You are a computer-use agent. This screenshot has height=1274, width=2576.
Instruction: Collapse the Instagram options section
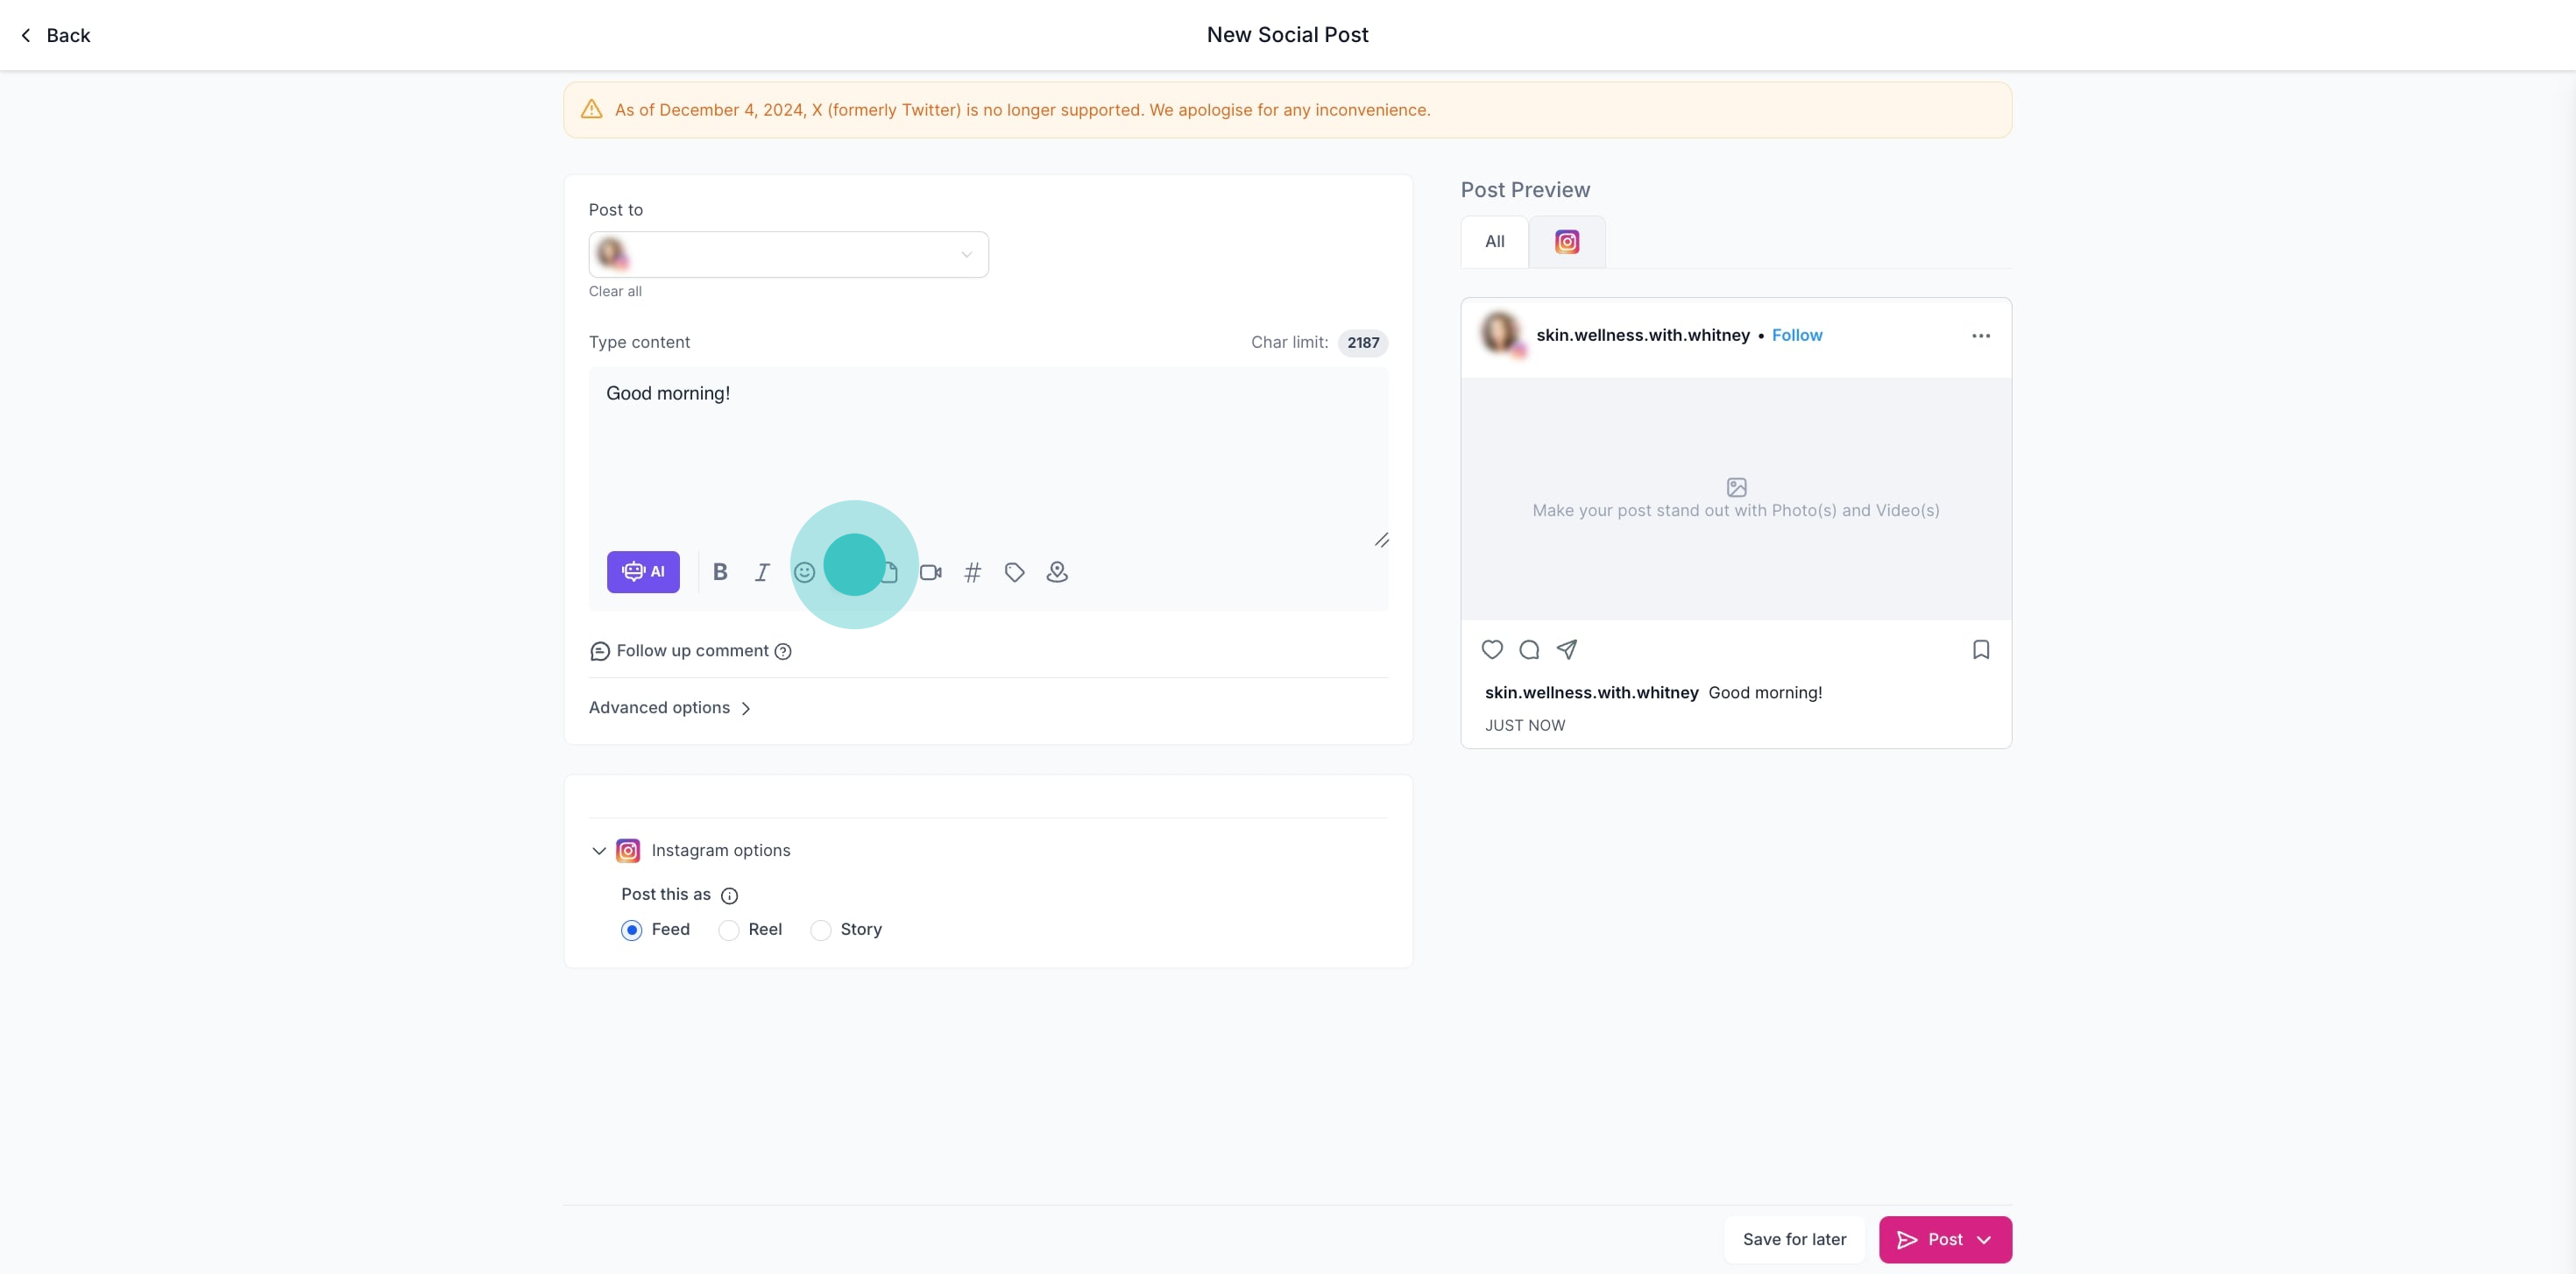[599, 851]
